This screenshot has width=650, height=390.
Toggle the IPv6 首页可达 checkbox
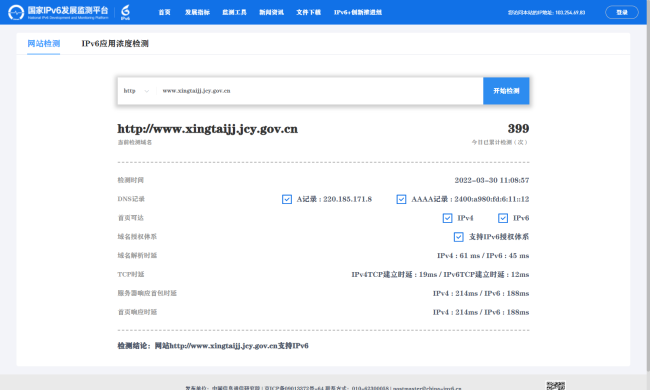[503, 218]
